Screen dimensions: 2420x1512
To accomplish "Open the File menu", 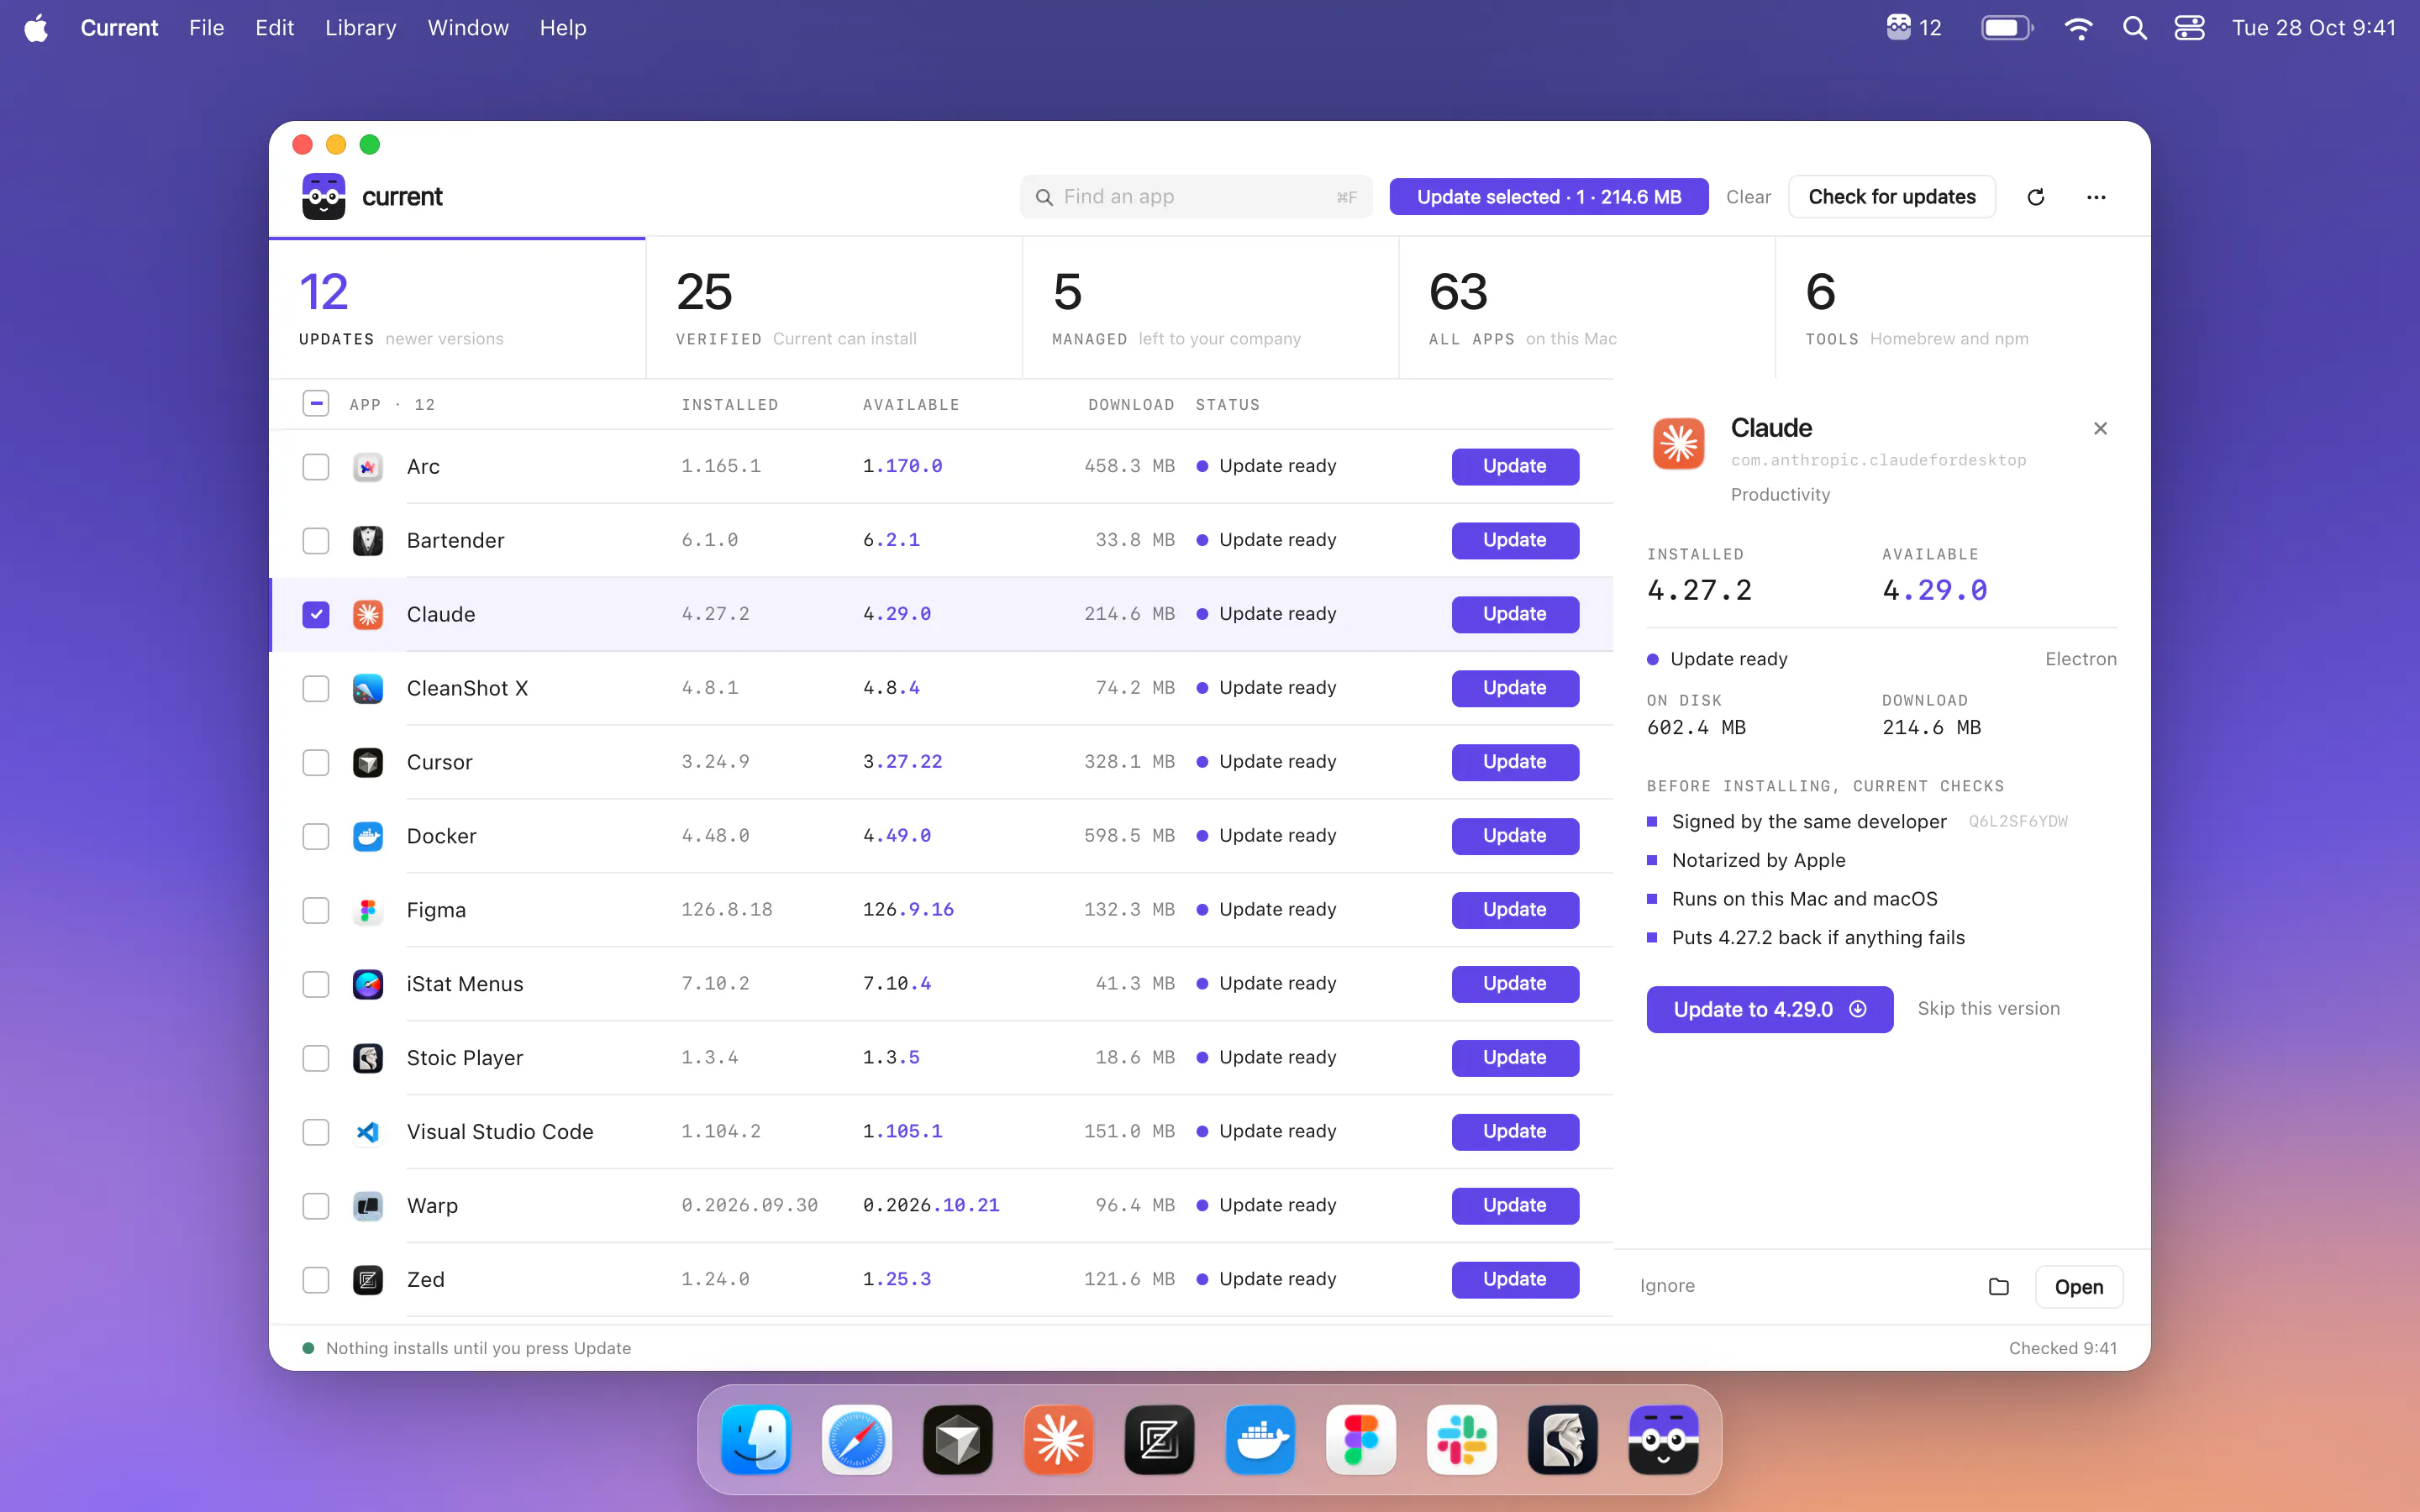I will coord(206,28).
